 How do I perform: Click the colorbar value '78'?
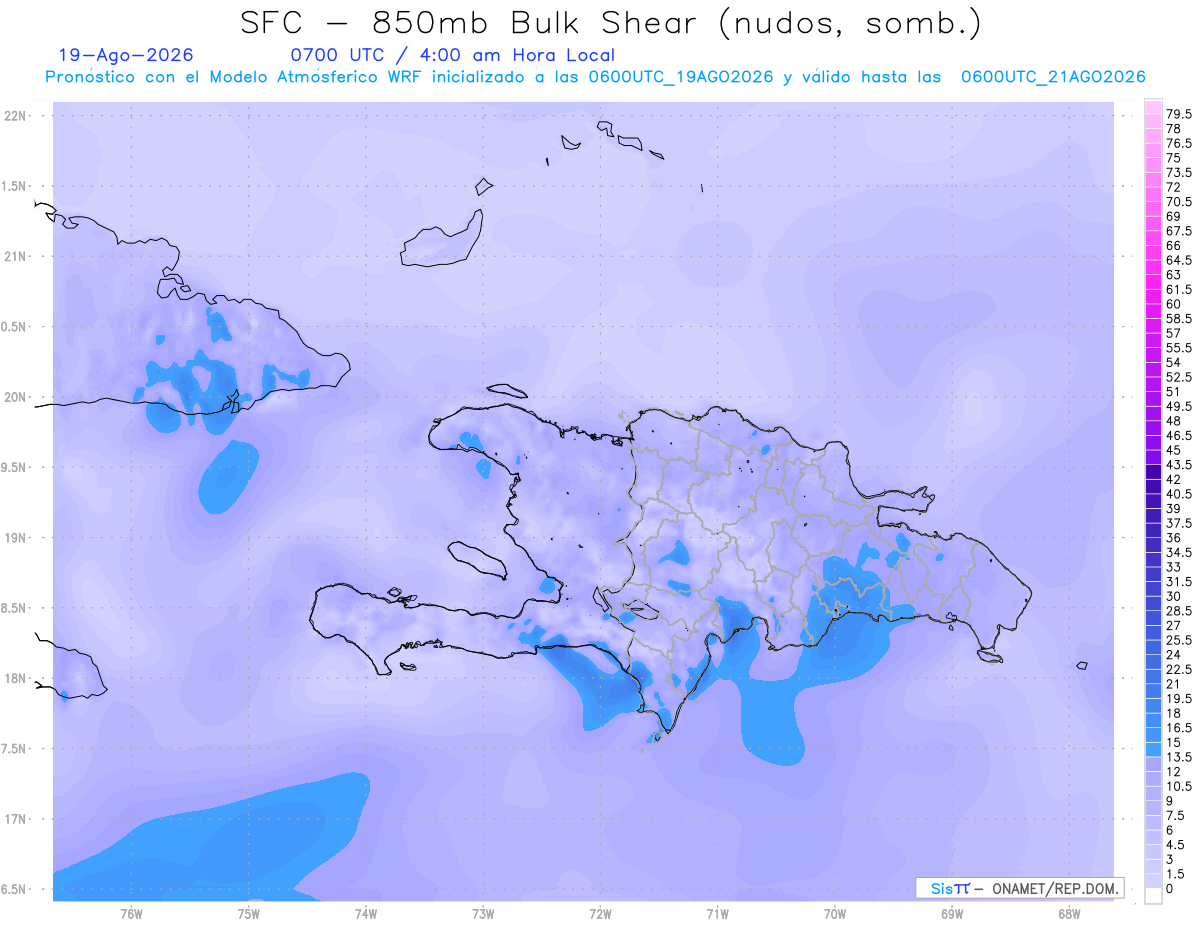(1174, 129)
